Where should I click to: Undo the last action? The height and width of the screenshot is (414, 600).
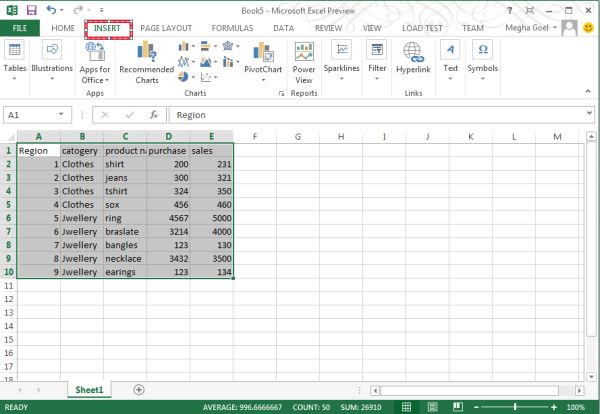[x=51, y=10]
